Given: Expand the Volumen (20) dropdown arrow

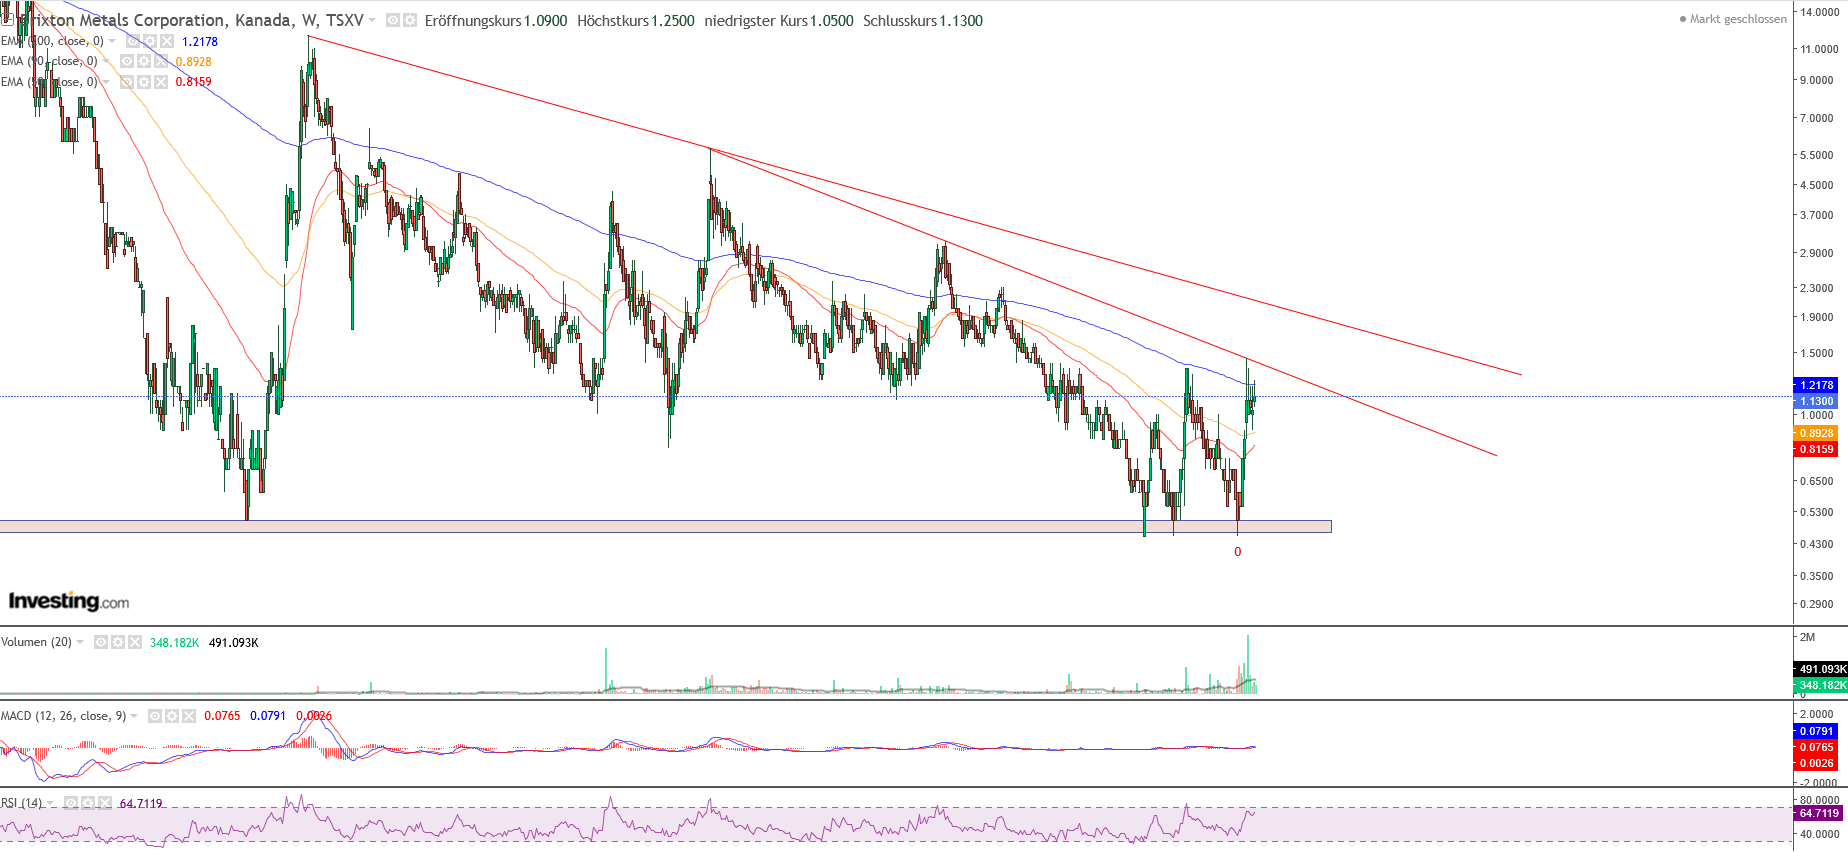Looking at the screenshot, I should (x=80, y=642).
